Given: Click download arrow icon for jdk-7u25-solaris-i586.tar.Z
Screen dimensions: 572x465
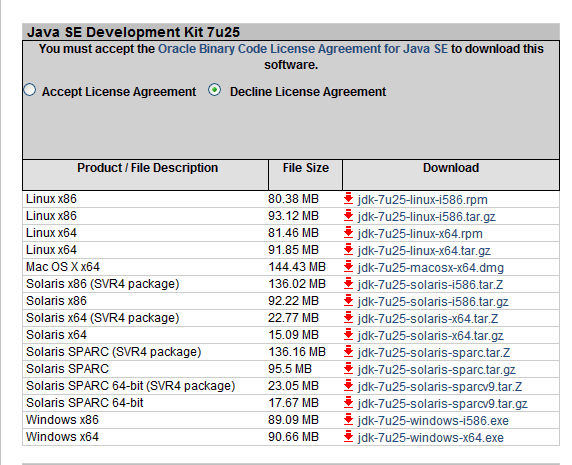Looking at the screenshot, I should click(x=348, y=283).
